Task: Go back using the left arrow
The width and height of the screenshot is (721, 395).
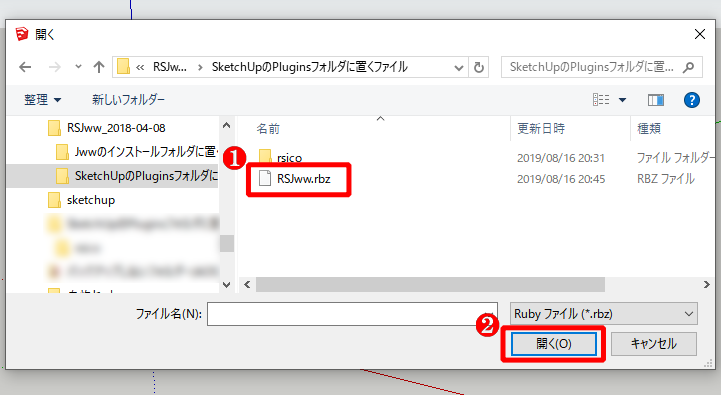Action: (25, 67)
